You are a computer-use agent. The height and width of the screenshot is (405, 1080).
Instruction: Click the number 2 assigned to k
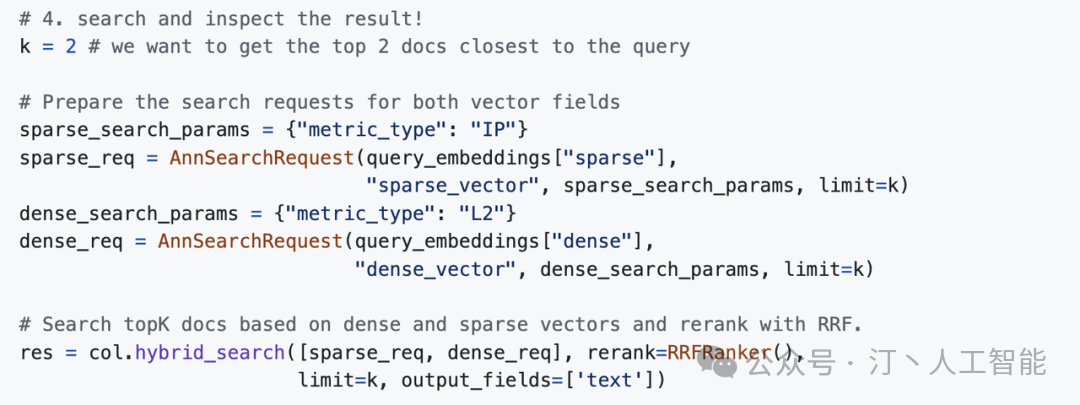pos(71,47)
